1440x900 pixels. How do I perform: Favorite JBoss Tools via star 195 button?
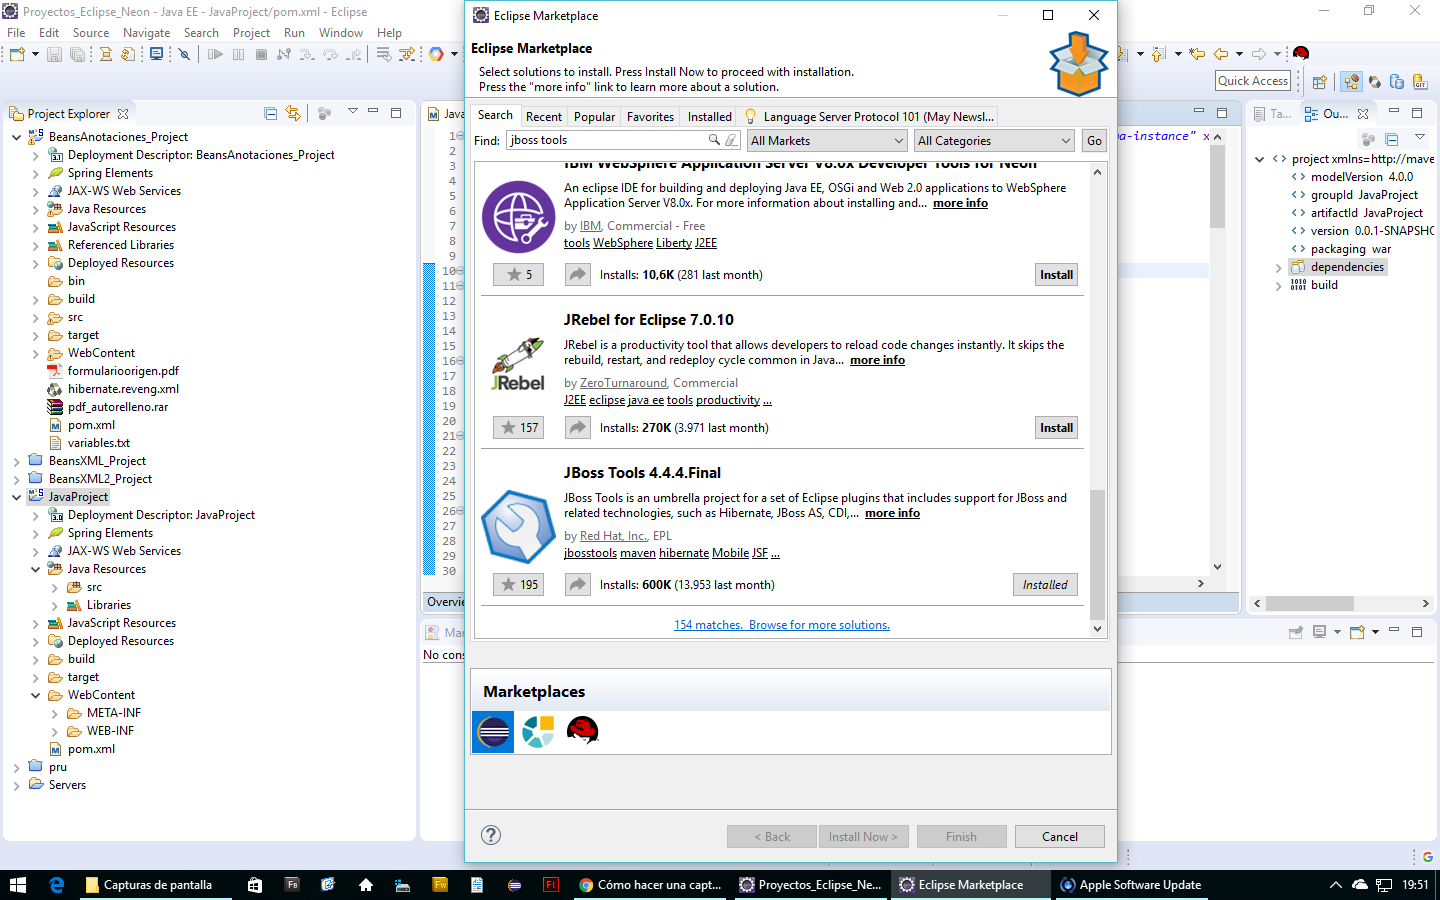pyautogui.click(x=519, y=585)
